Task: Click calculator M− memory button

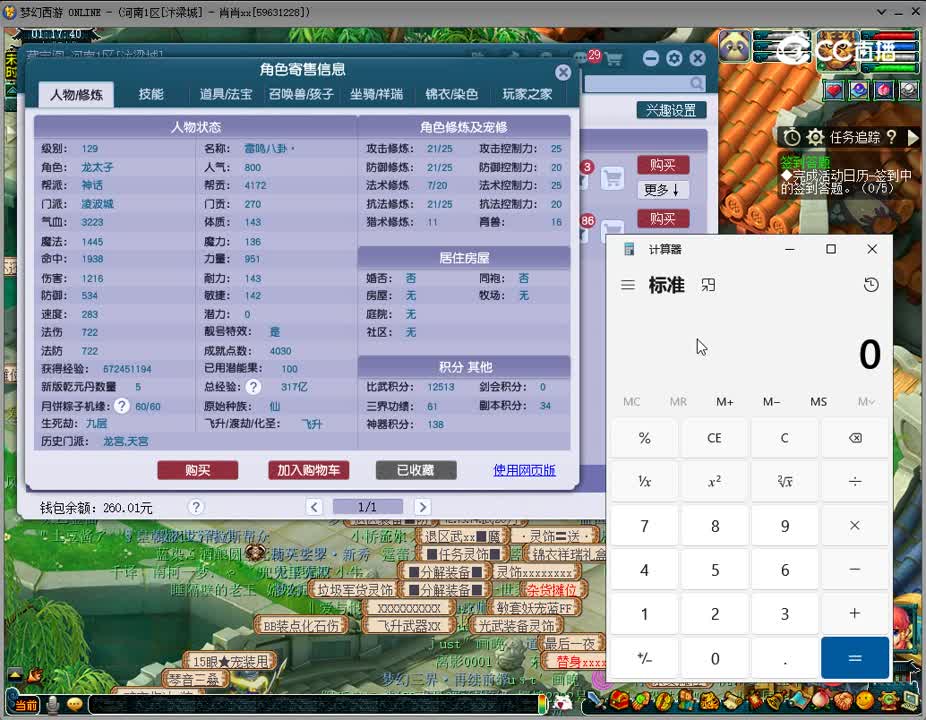Action: [x=771, y=402]
